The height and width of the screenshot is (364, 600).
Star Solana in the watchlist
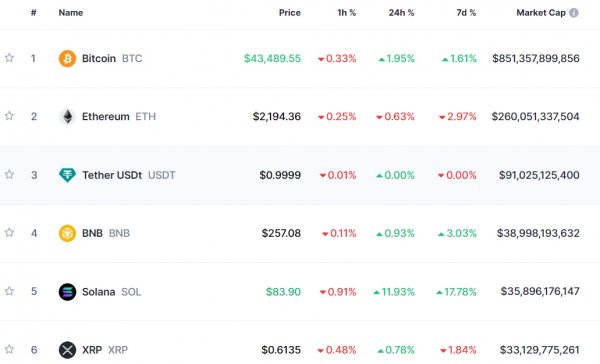coord(9,291)
